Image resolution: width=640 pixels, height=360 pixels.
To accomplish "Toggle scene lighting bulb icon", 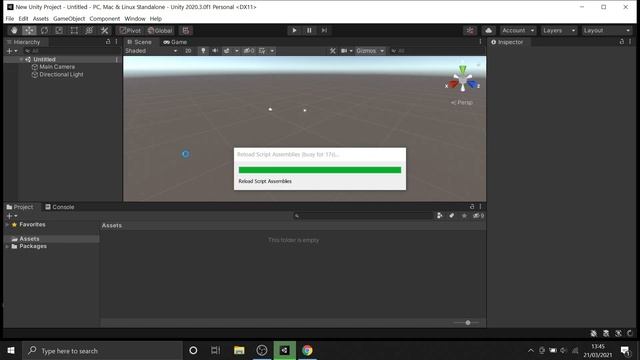I will coord(203,51).
